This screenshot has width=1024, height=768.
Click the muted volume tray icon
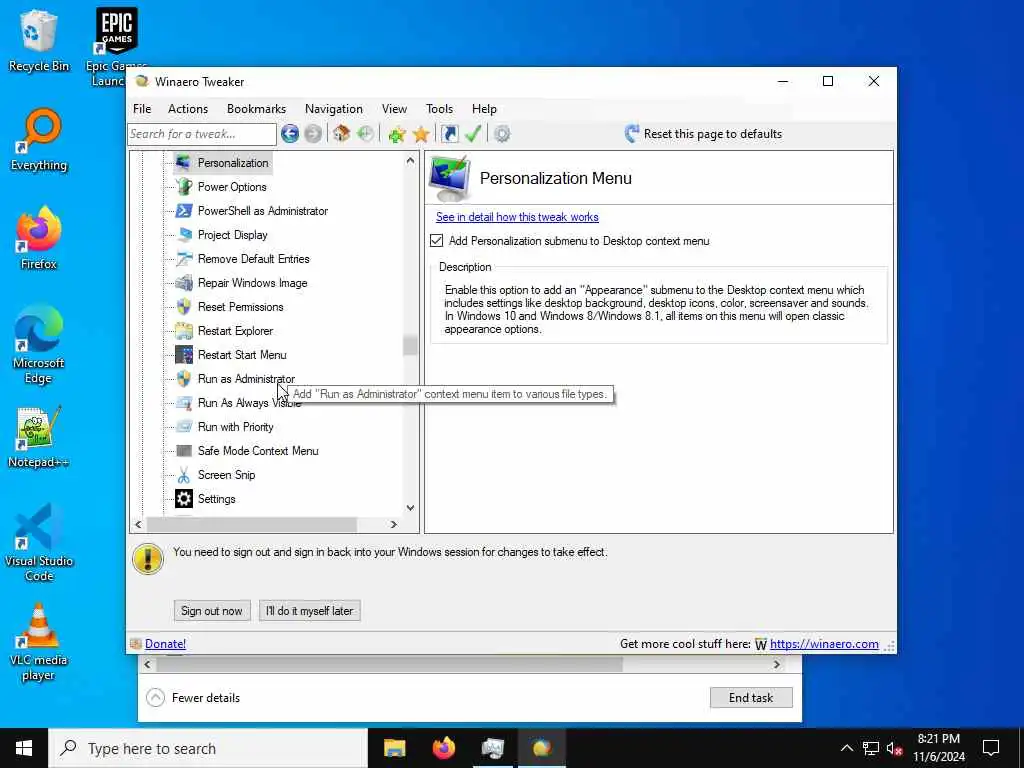tap(895, 748)
